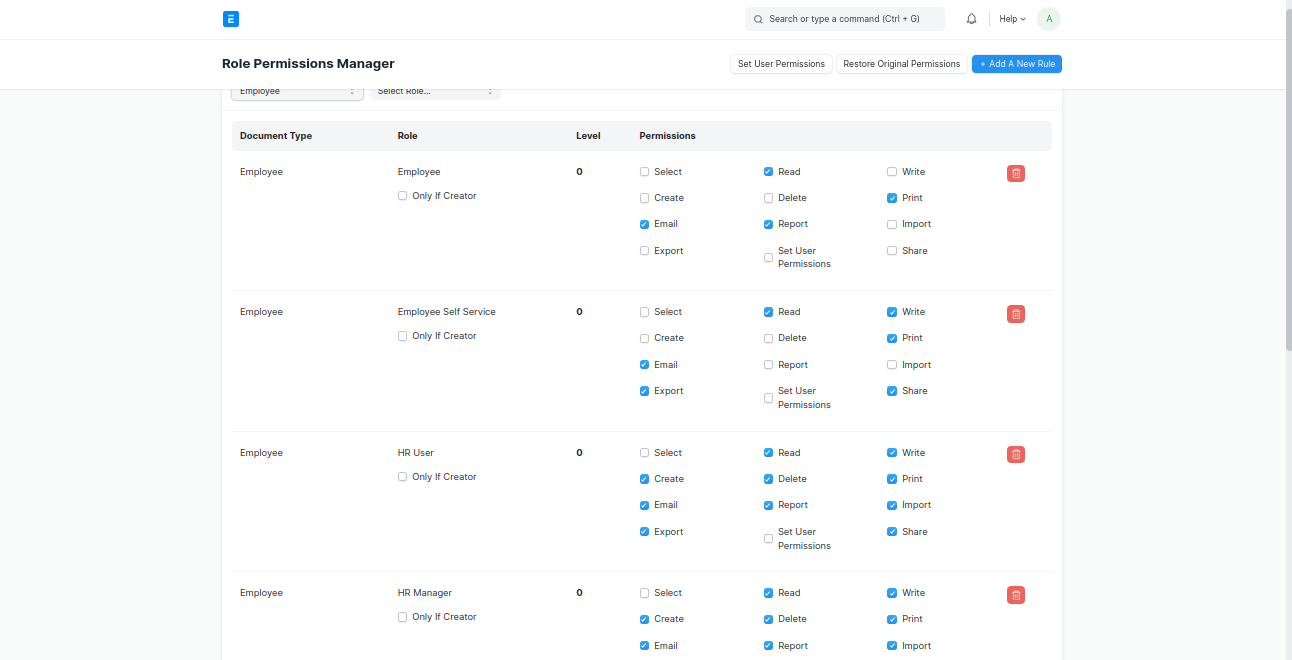Delete the HR User role rule
Viewport: 1292px width, 660px height.
tap(1016, 454)
